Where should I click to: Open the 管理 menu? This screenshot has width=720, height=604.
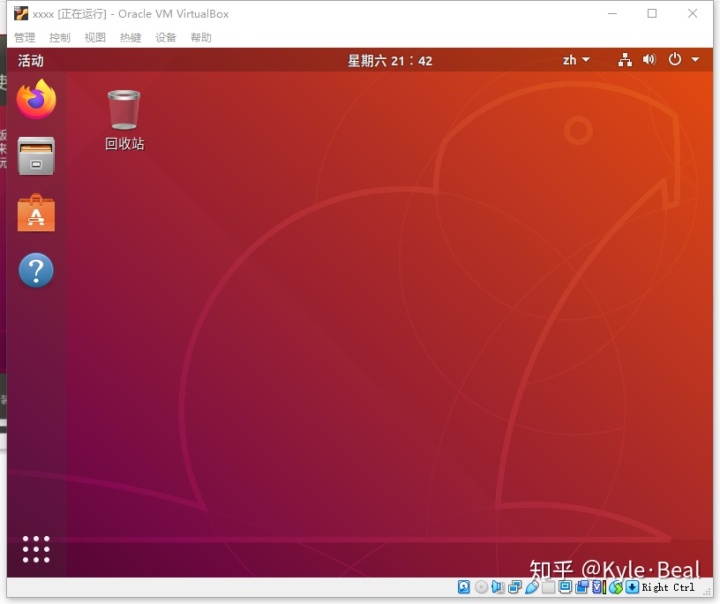tap(25, 38)
